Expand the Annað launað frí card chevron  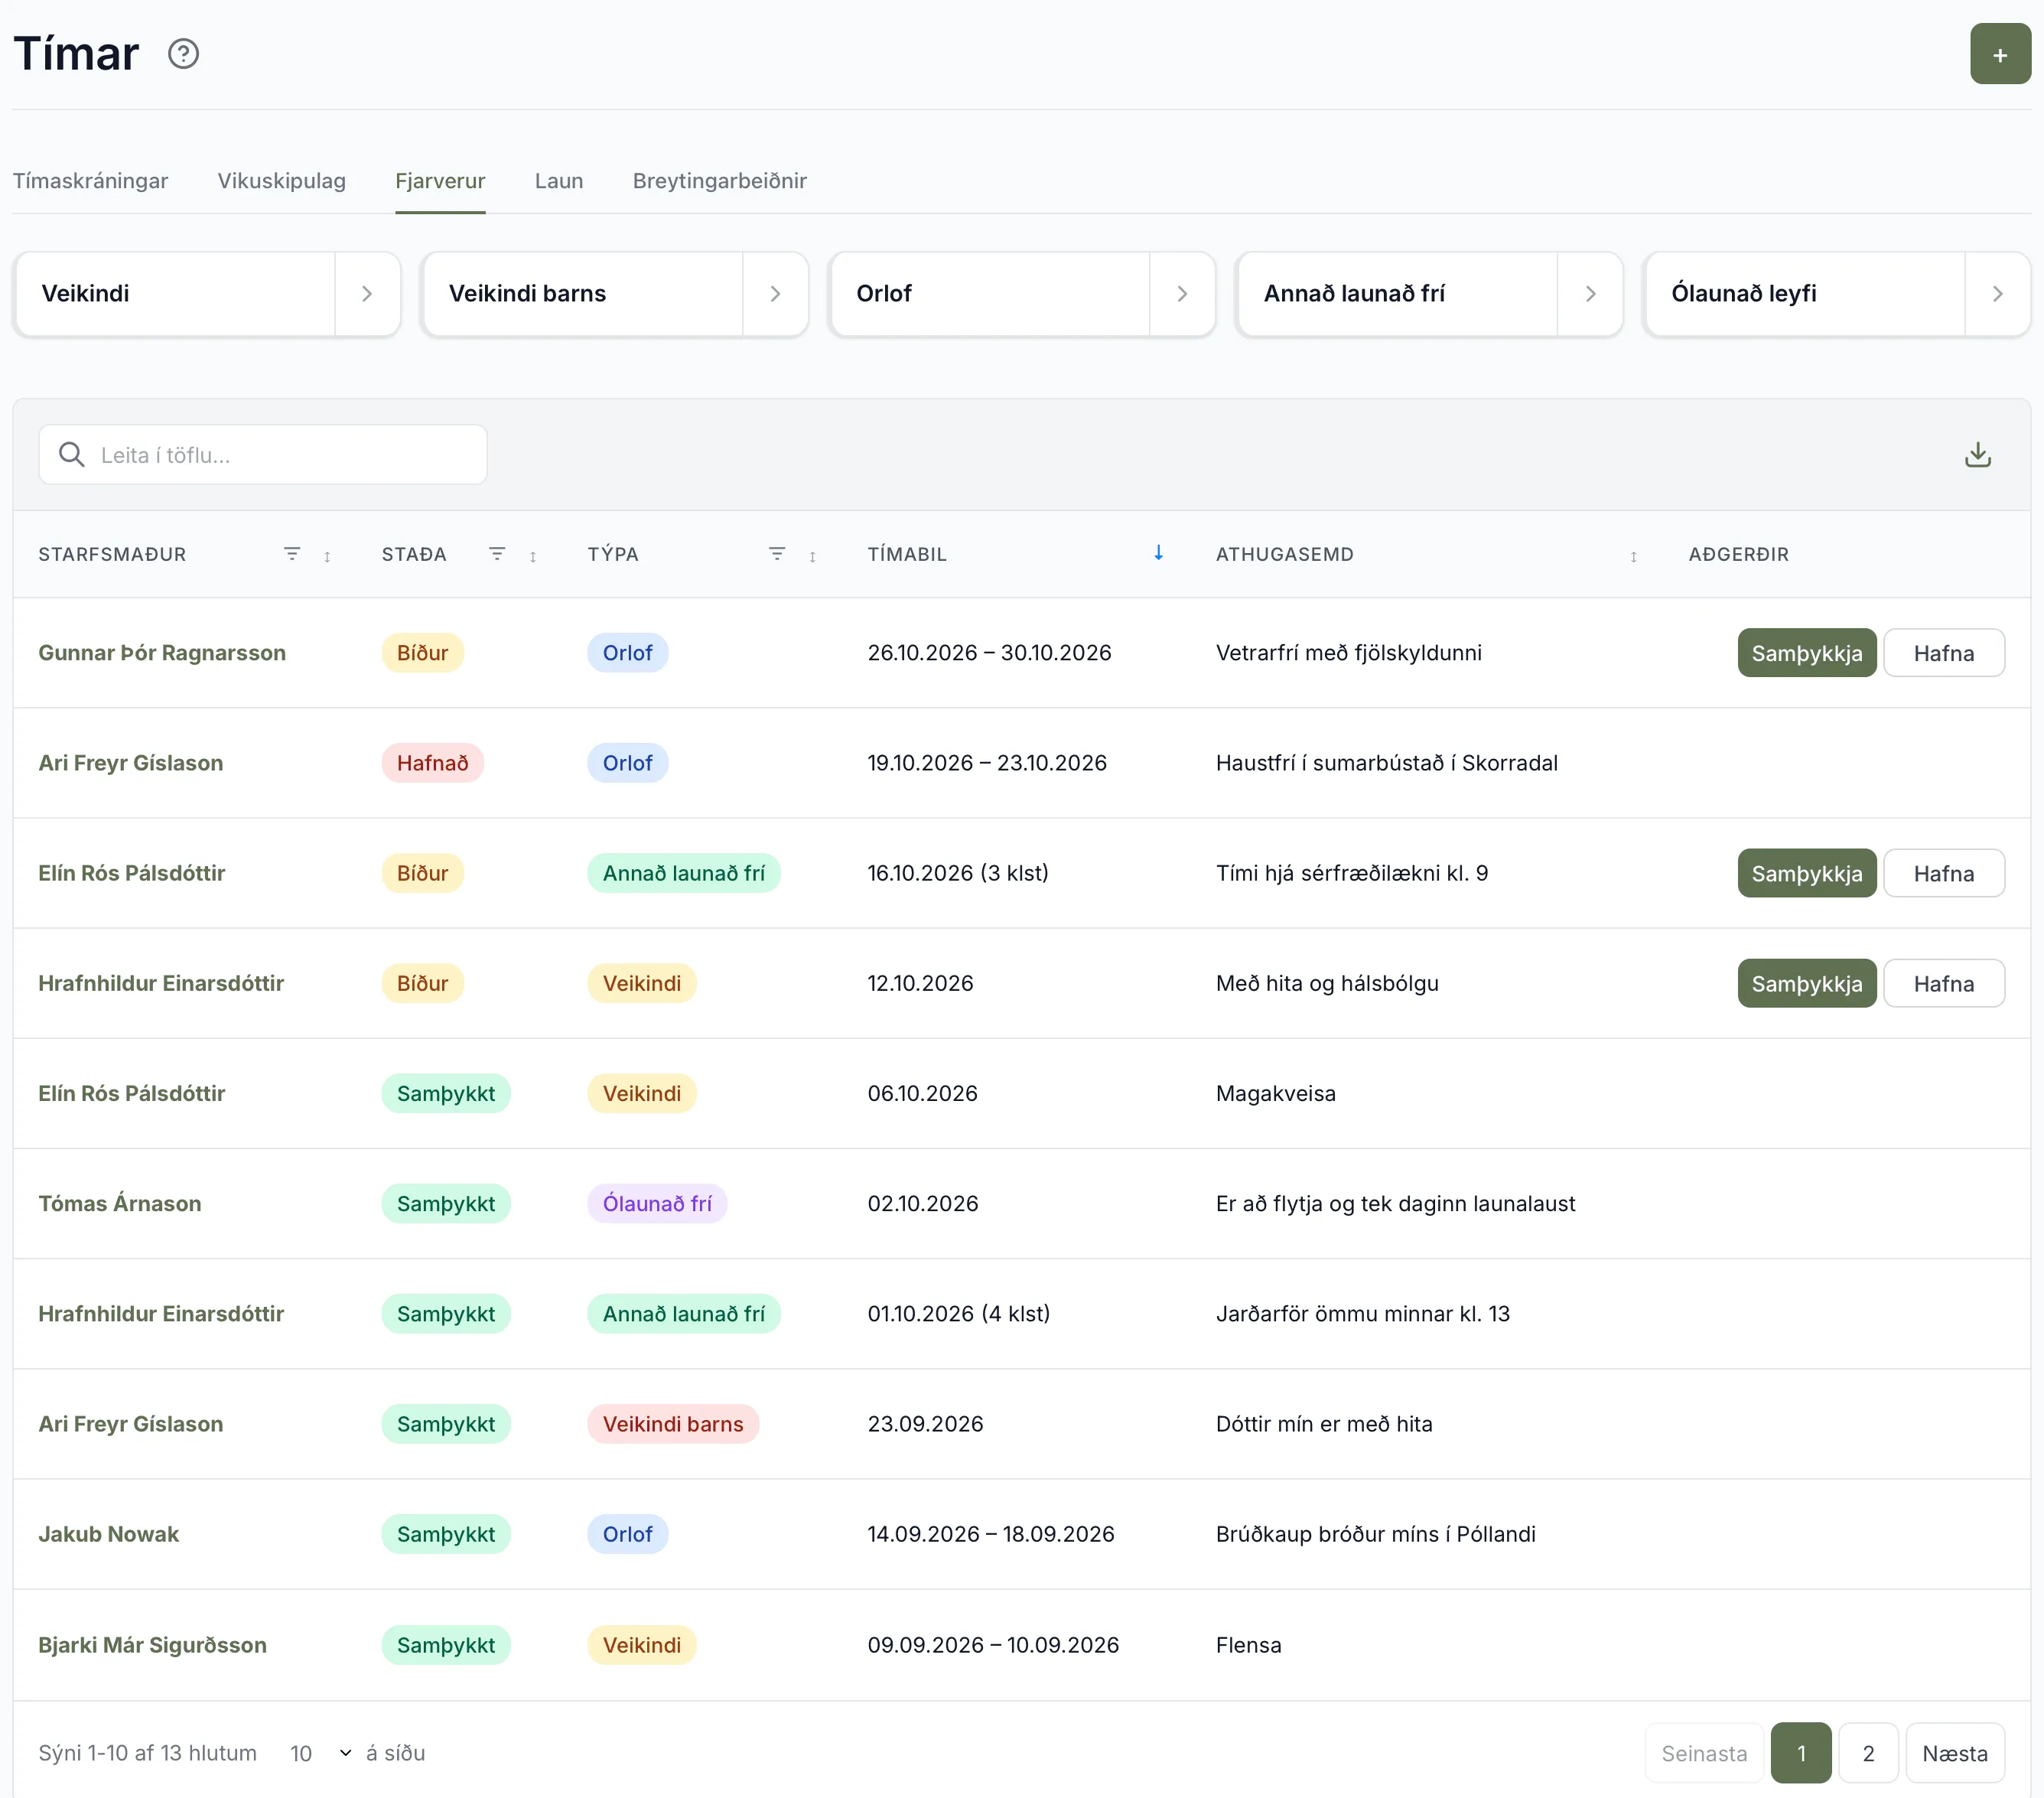(x=1590, y=294)
